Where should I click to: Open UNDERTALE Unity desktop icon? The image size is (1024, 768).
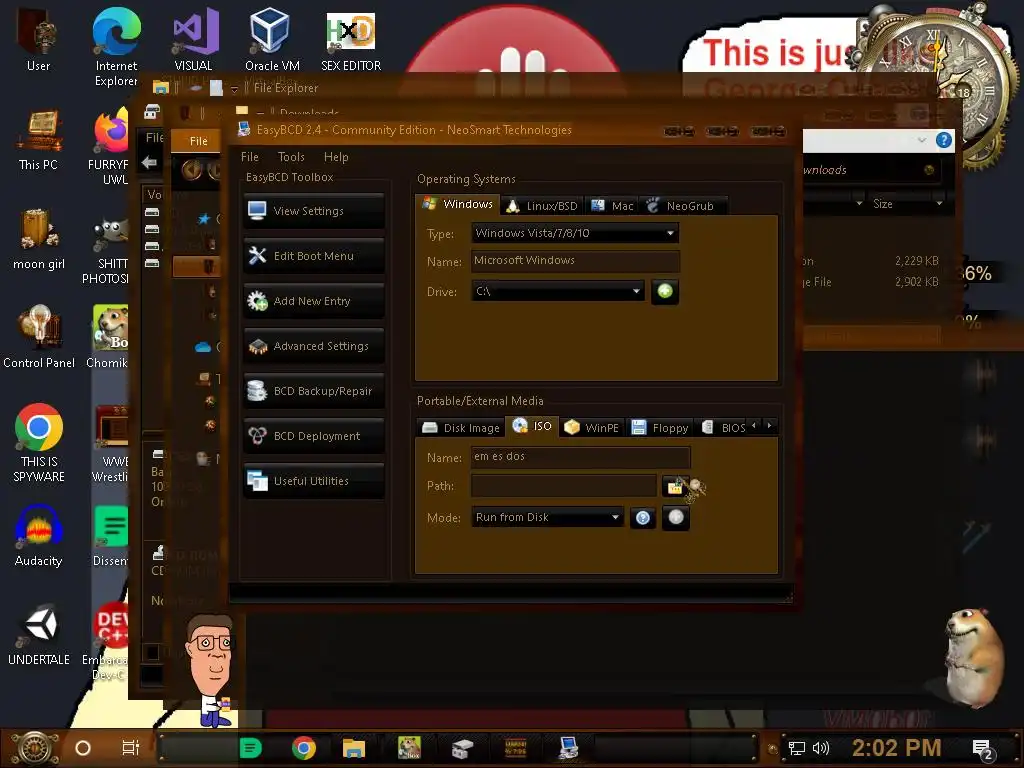39,635
